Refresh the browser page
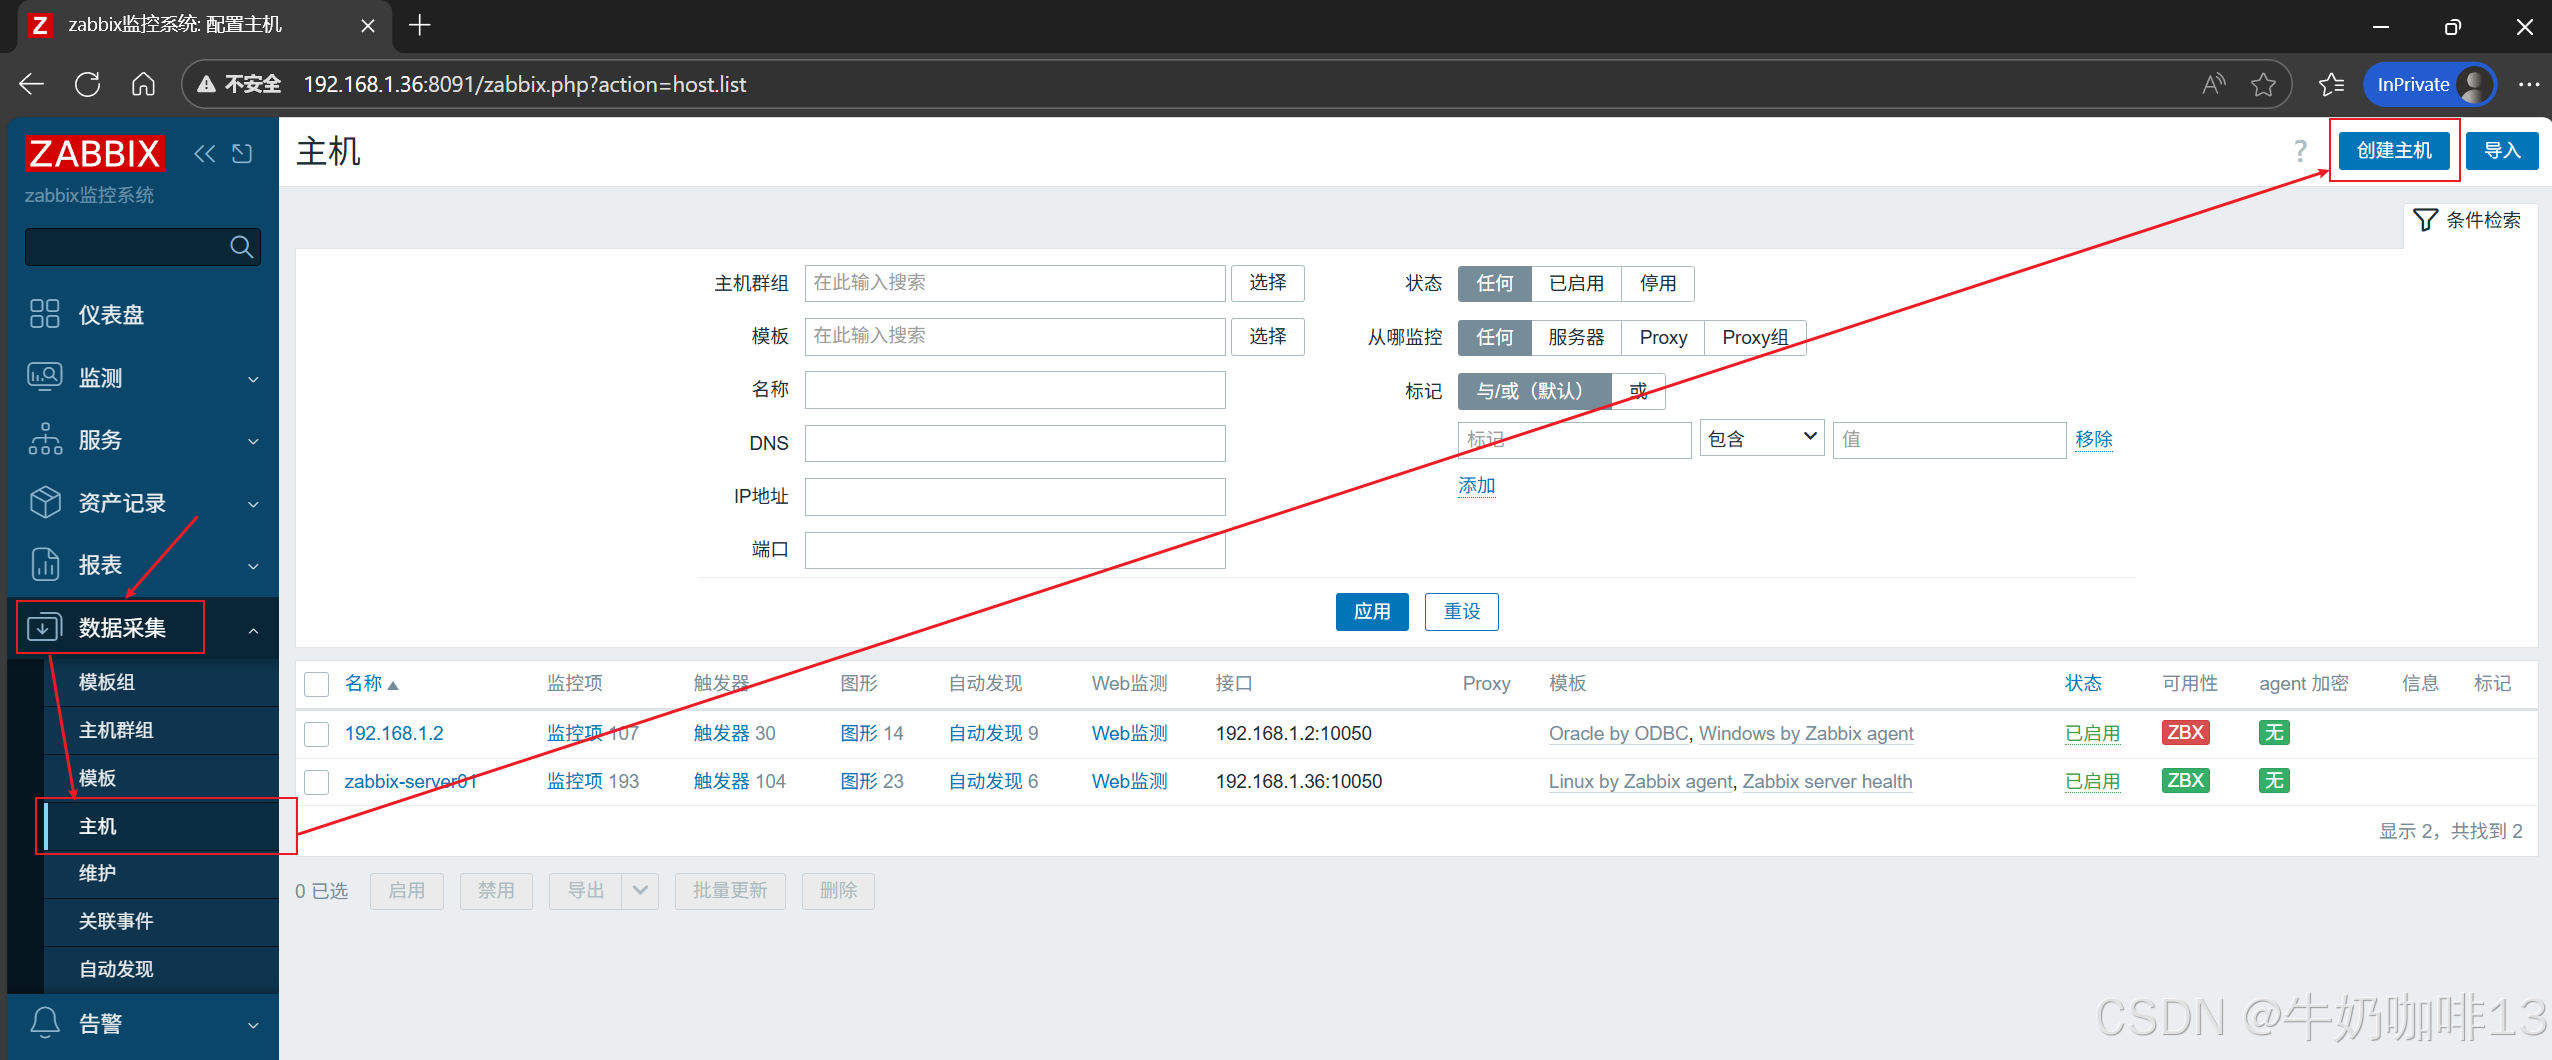 [88, 84]
